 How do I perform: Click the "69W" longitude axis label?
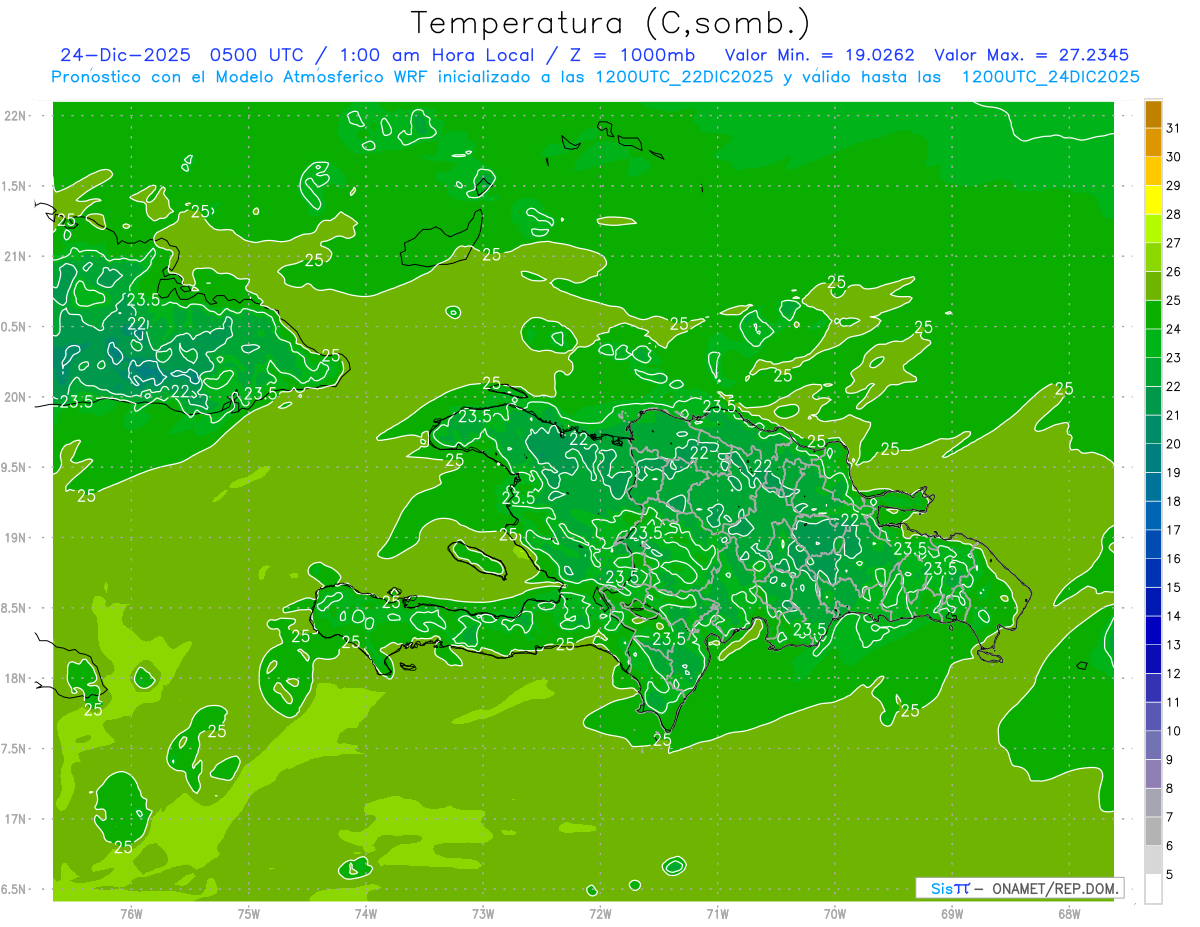(x=952, y=913)
